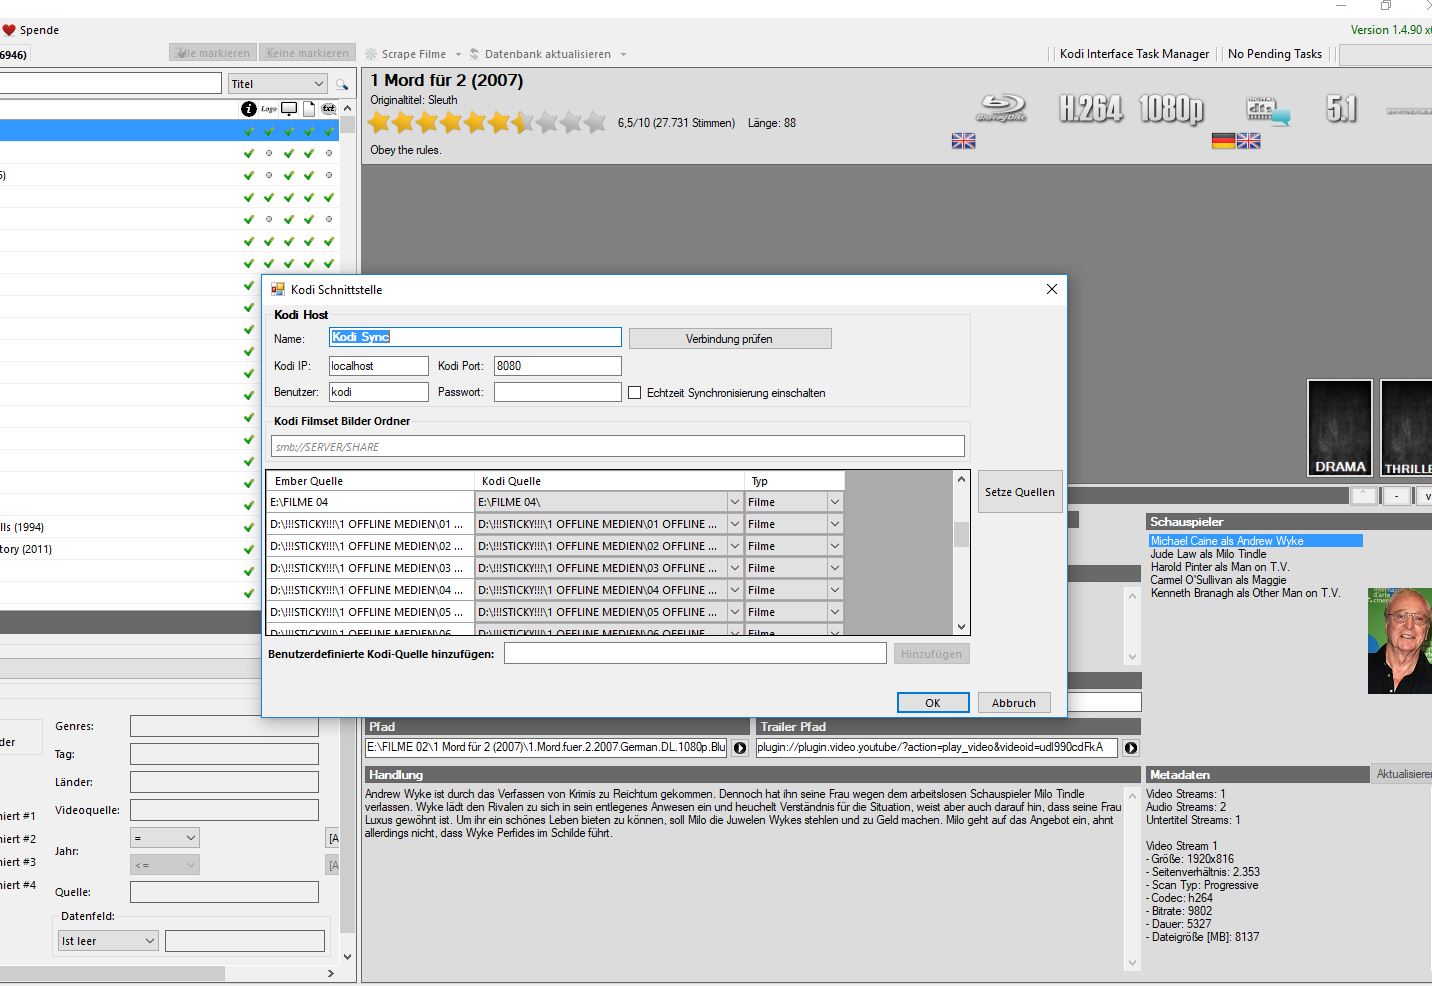Click the Aktualisieren button beside Metadaten

[1403, 775]
